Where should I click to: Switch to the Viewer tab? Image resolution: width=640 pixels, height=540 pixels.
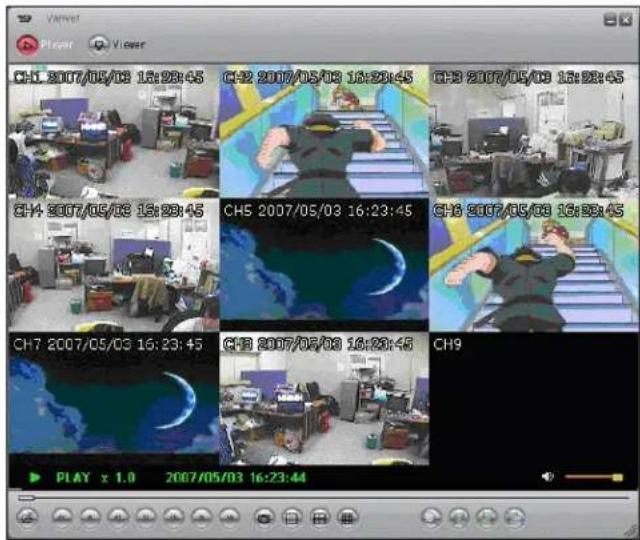[x=129, y=45]
